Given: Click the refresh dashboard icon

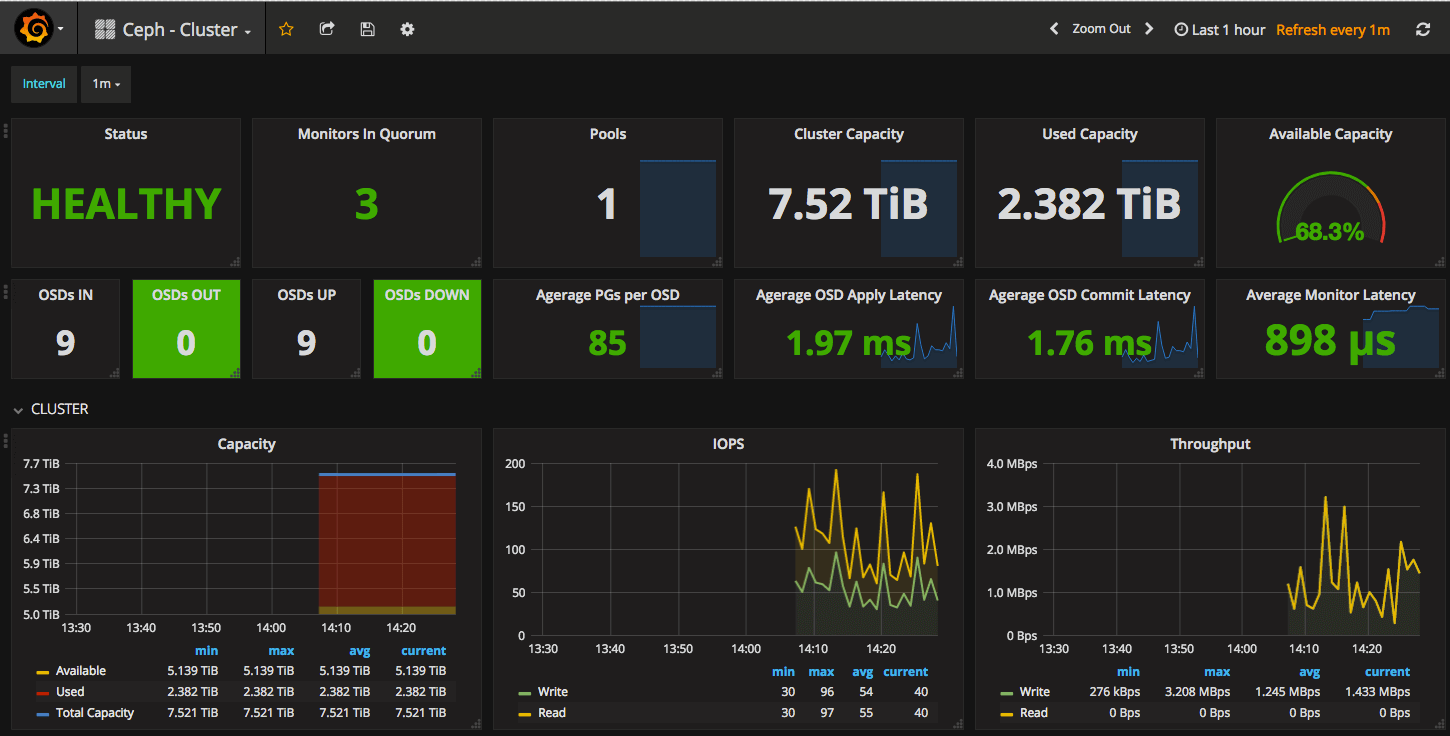Looking at the screenshot, I should click(x=1423, y=30).
